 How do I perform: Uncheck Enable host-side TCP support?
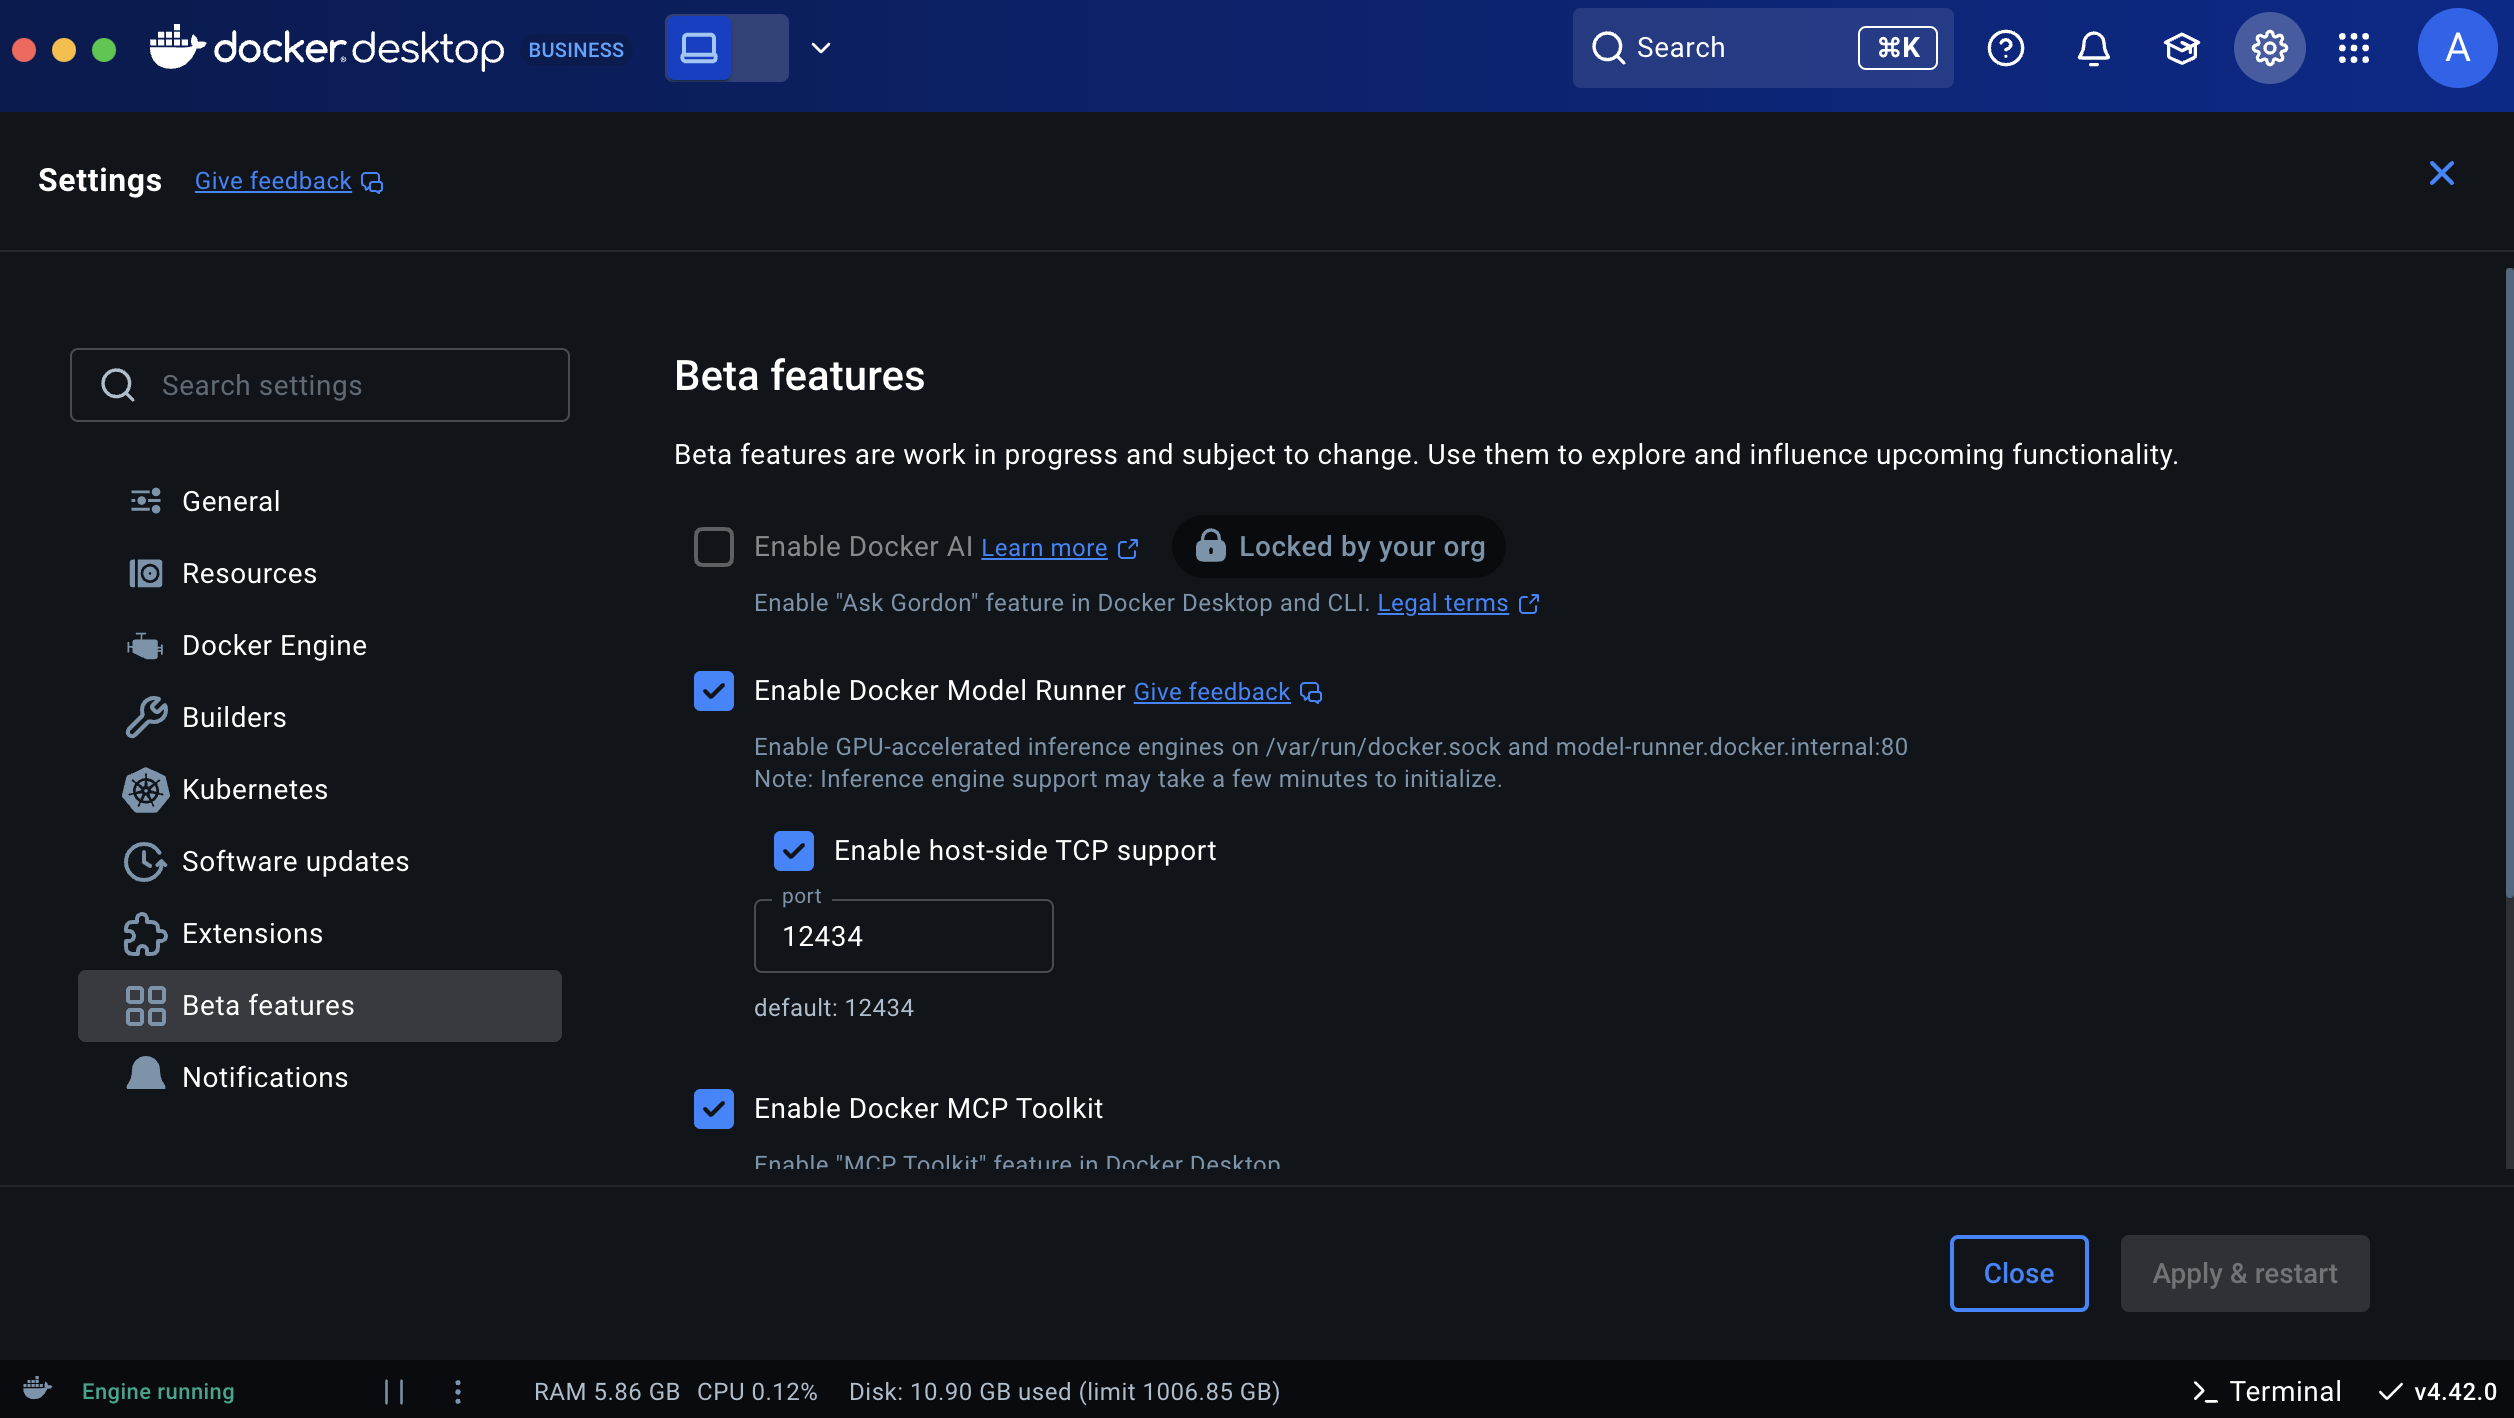coord(793,851)
